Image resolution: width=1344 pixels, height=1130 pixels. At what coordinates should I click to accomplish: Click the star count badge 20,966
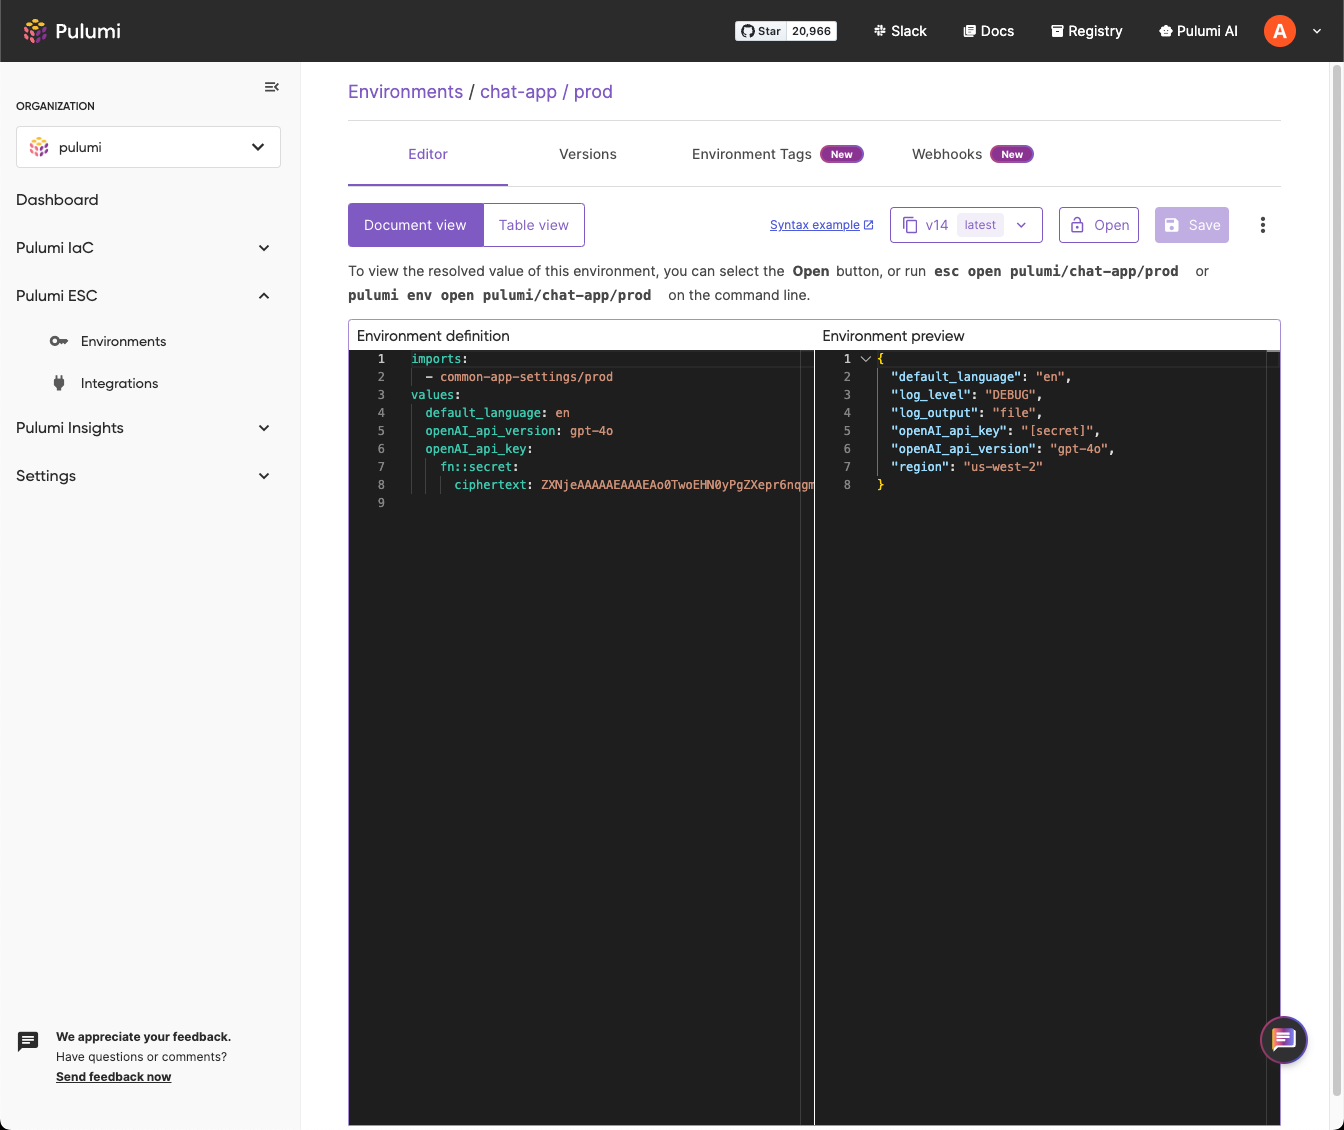click(x=812, y=31)
